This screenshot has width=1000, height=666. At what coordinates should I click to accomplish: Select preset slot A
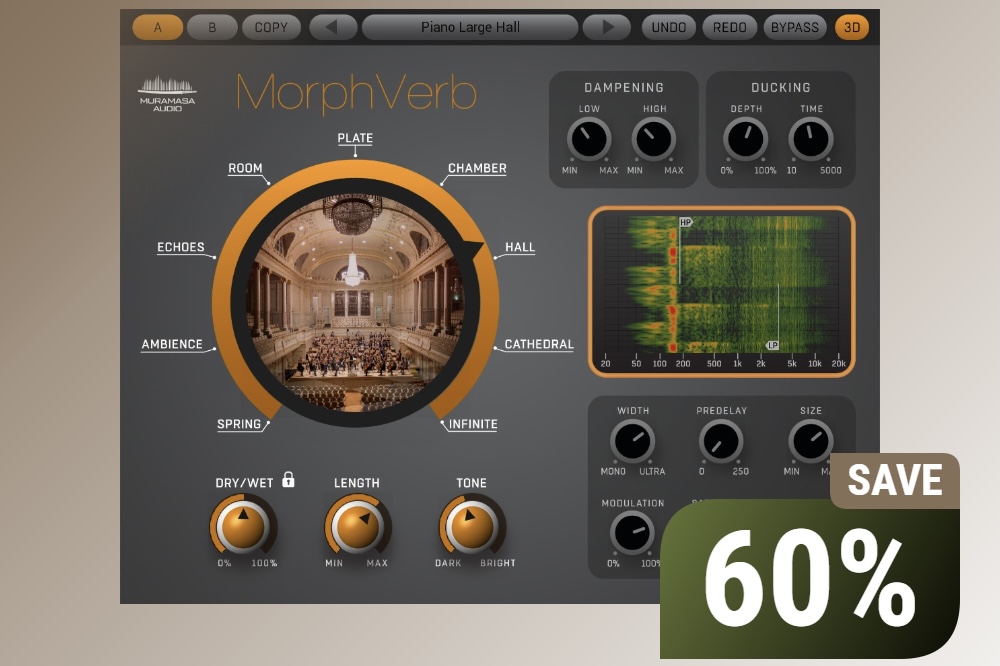coord(158,27)
